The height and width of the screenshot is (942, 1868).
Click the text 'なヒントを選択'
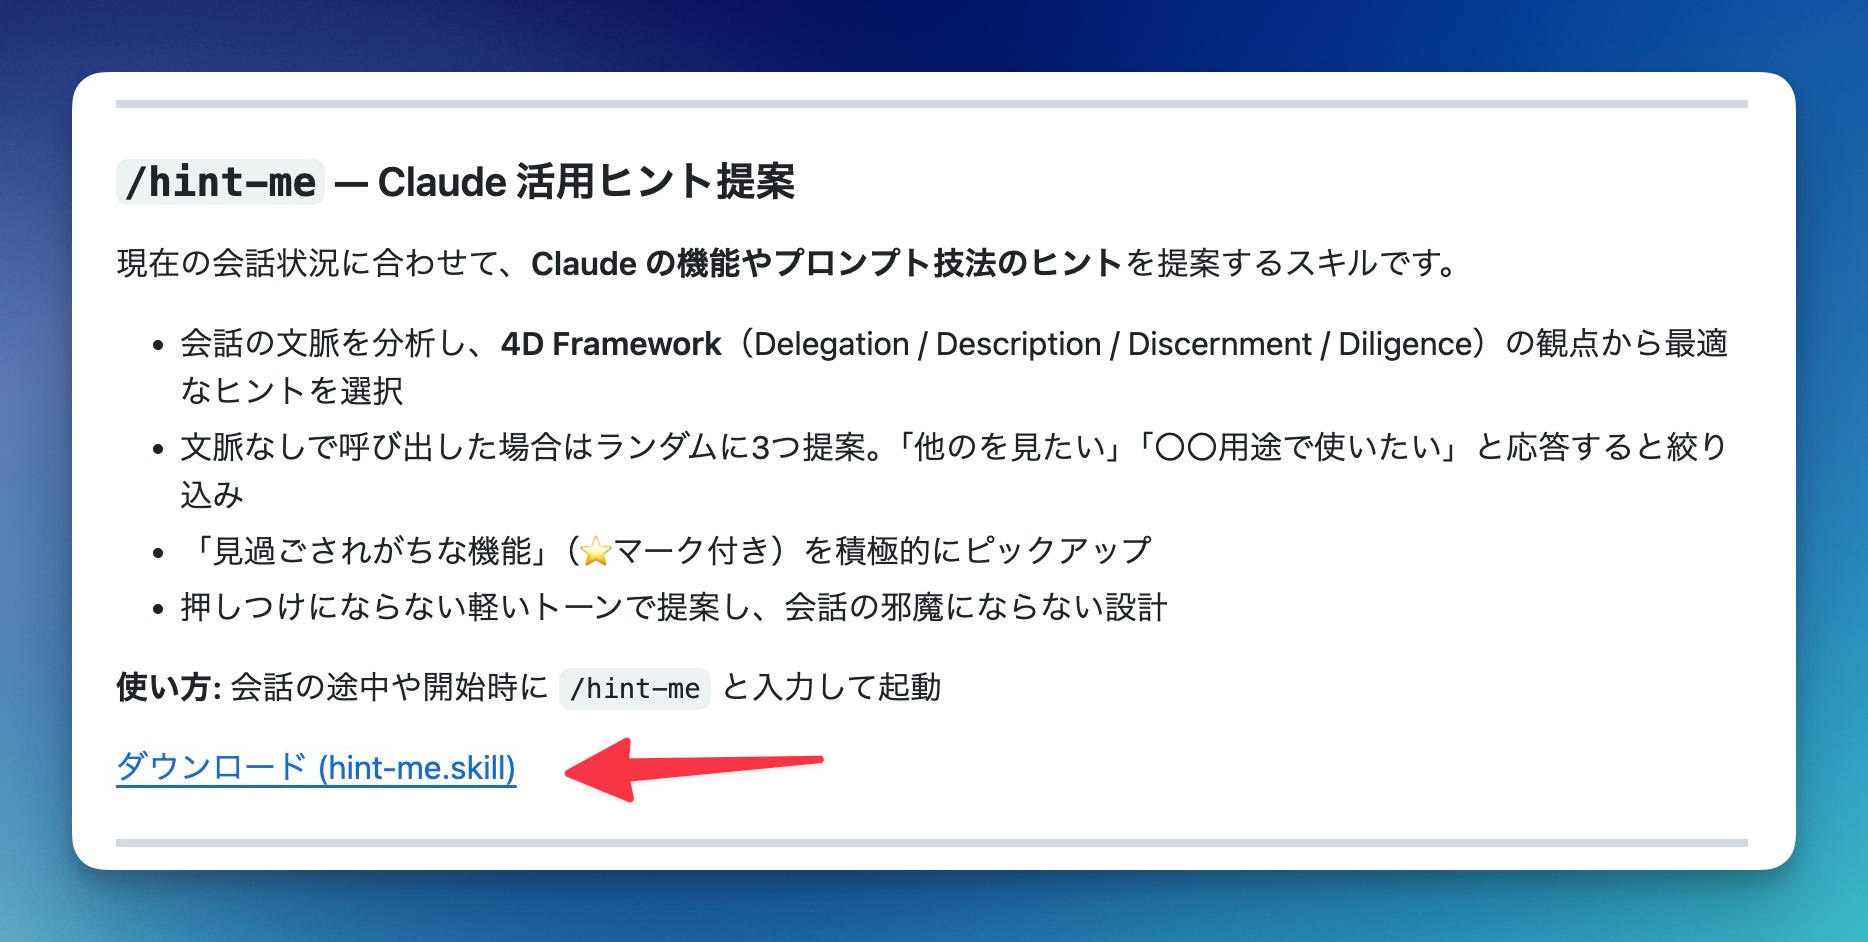click(x=292, y=391)
